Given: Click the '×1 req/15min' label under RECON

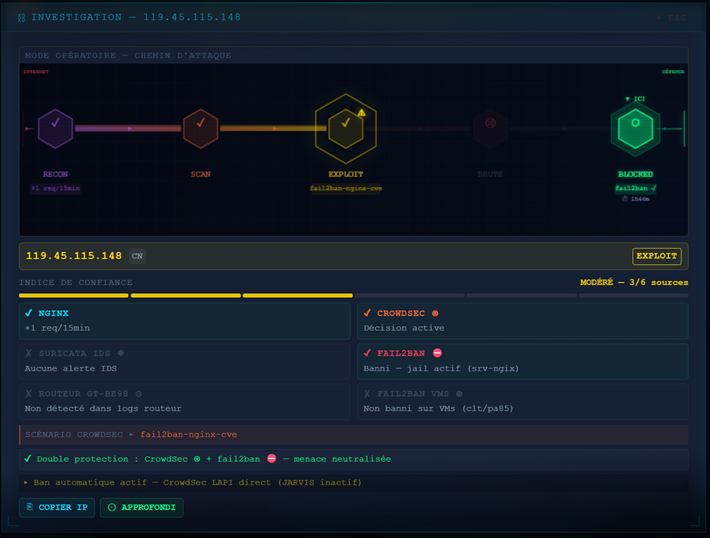Looking at the screenshot, I should point(55,188).
